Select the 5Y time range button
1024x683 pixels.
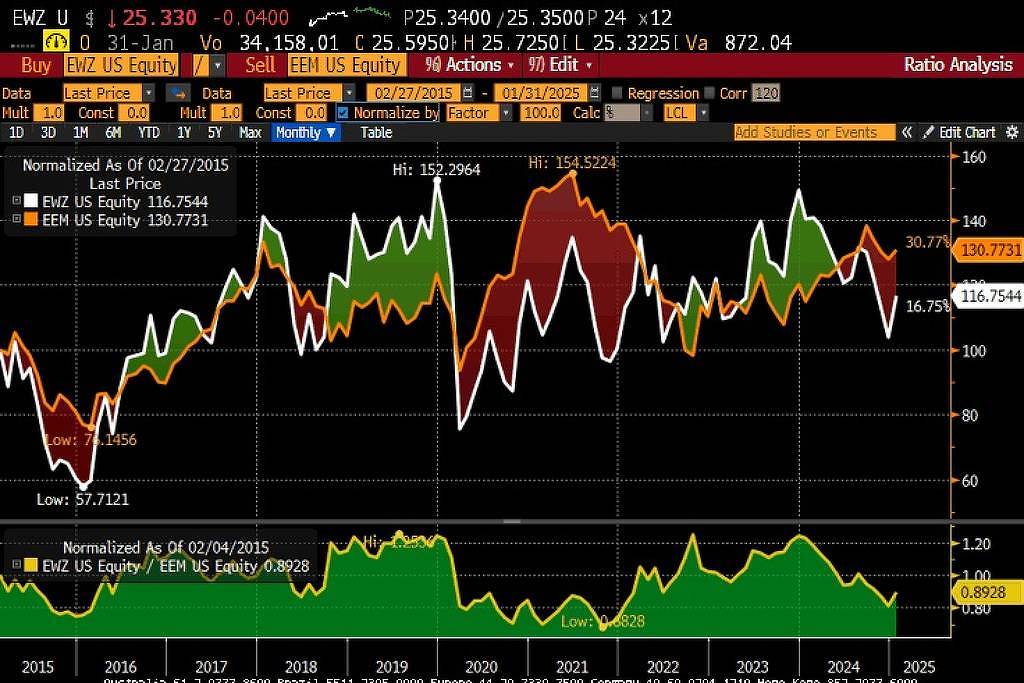tap(215, 133)
